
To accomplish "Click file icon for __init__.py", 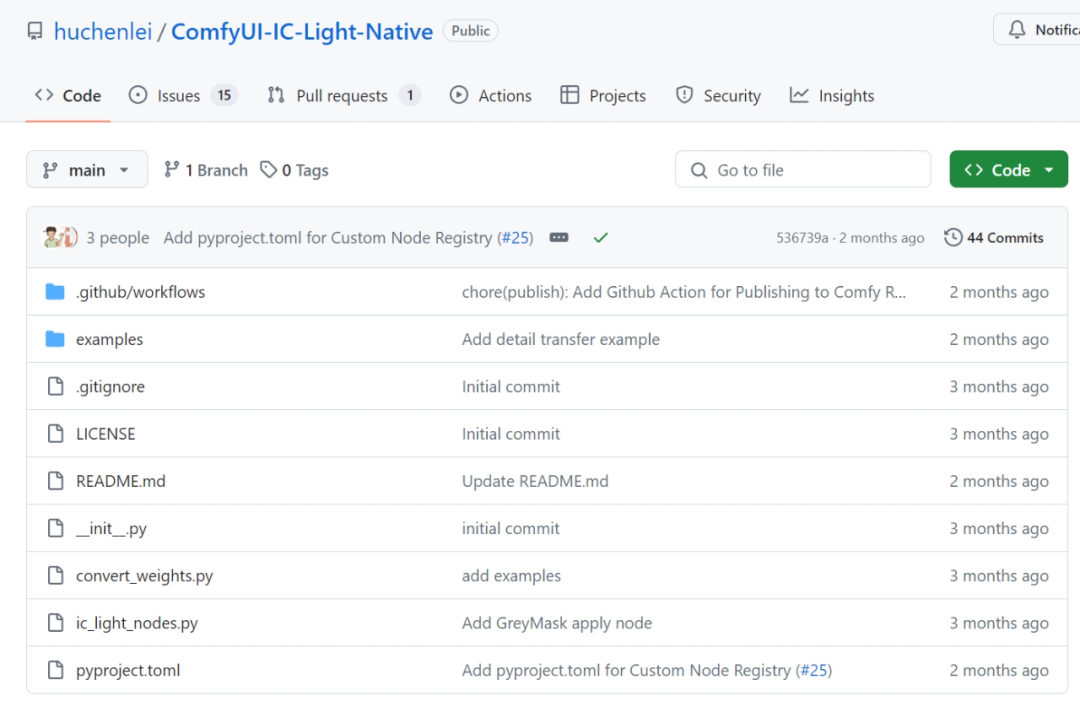I will click(x=55, y=529).
